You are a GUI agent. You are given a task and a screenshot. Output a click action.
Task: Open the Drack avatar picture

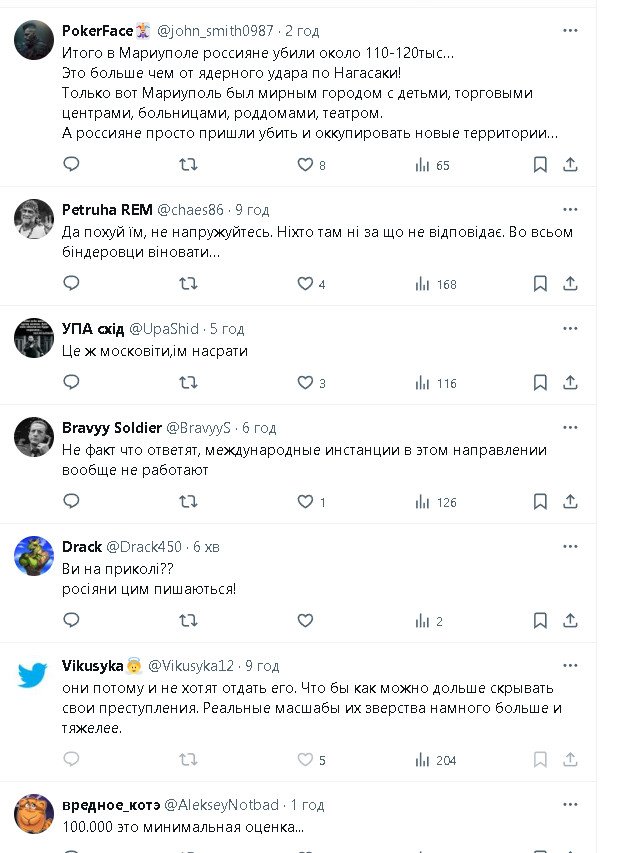[x=34, y=555]
